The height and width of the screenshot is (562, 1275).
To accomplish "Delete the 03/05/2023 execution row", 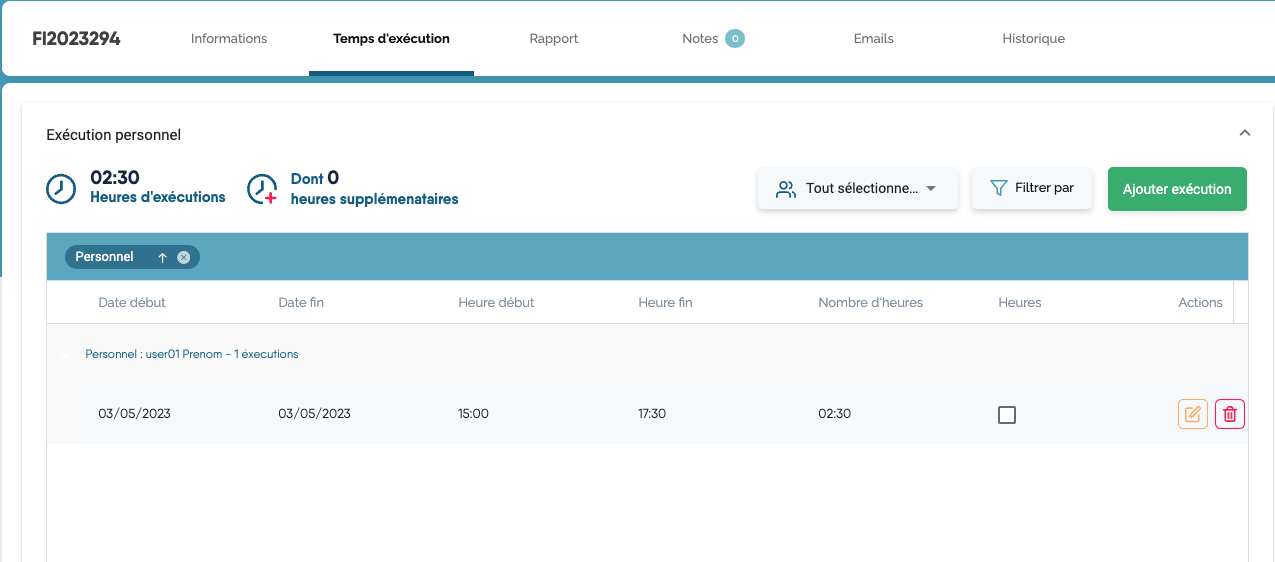I will [x=1230, y=414].
